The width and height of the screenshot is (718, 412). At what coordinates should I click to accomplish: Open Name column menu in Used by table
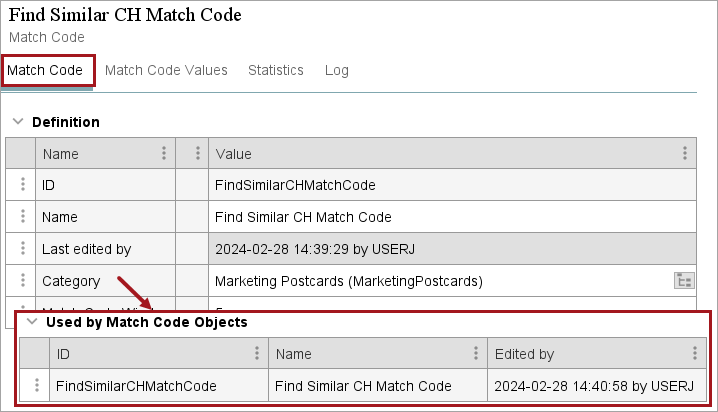477,354
